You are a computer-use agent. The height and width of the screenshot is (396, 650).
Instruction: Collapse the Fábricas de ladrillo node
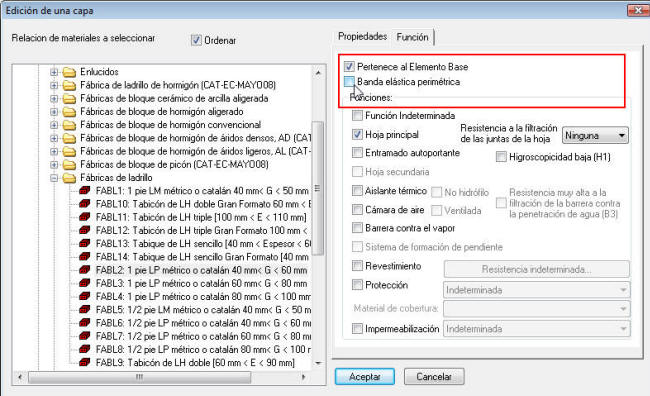point(54,178)
